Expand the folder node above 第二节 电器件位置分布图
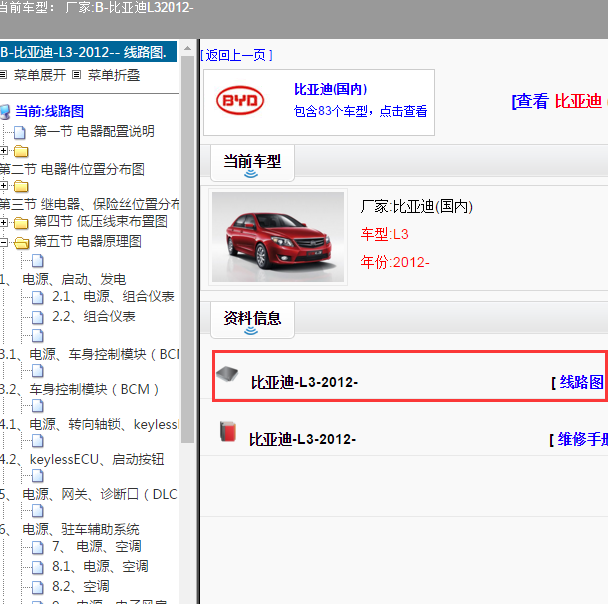 (x=3, y=150)
